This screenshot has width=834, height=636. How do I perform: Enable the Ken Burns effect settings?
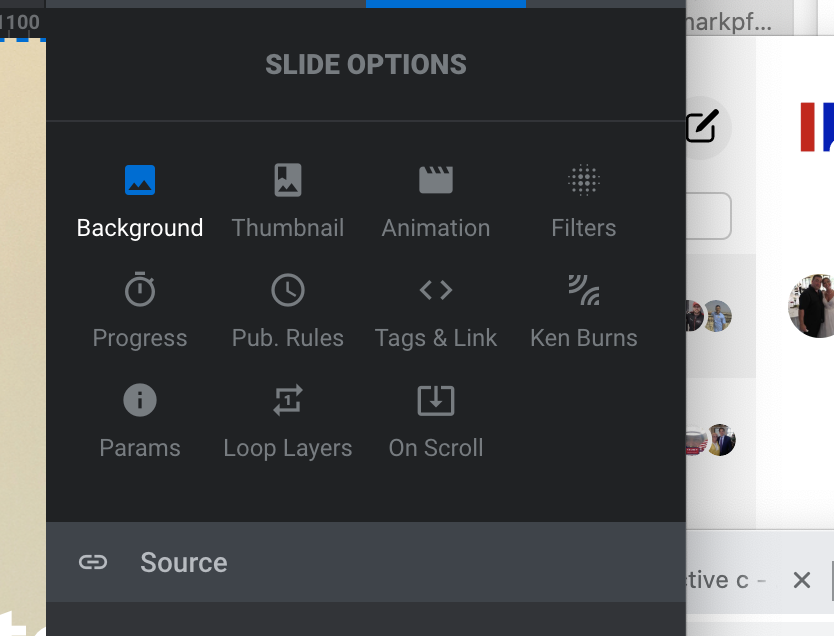point(584,310)
